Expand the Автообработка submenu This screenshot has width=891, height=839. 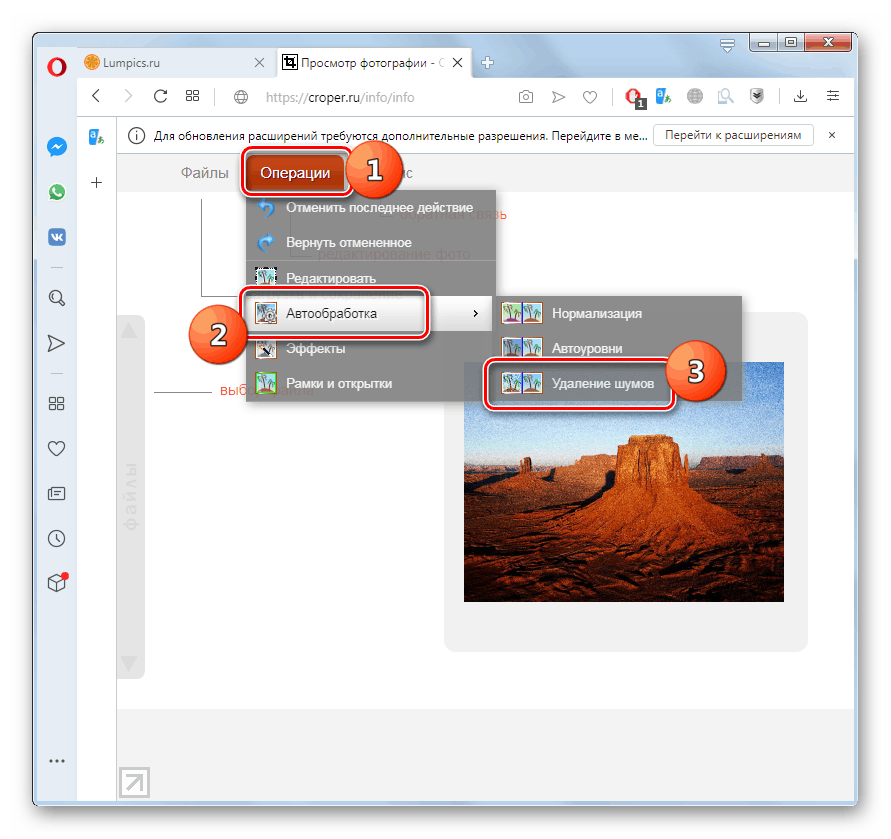click(369, 313)
